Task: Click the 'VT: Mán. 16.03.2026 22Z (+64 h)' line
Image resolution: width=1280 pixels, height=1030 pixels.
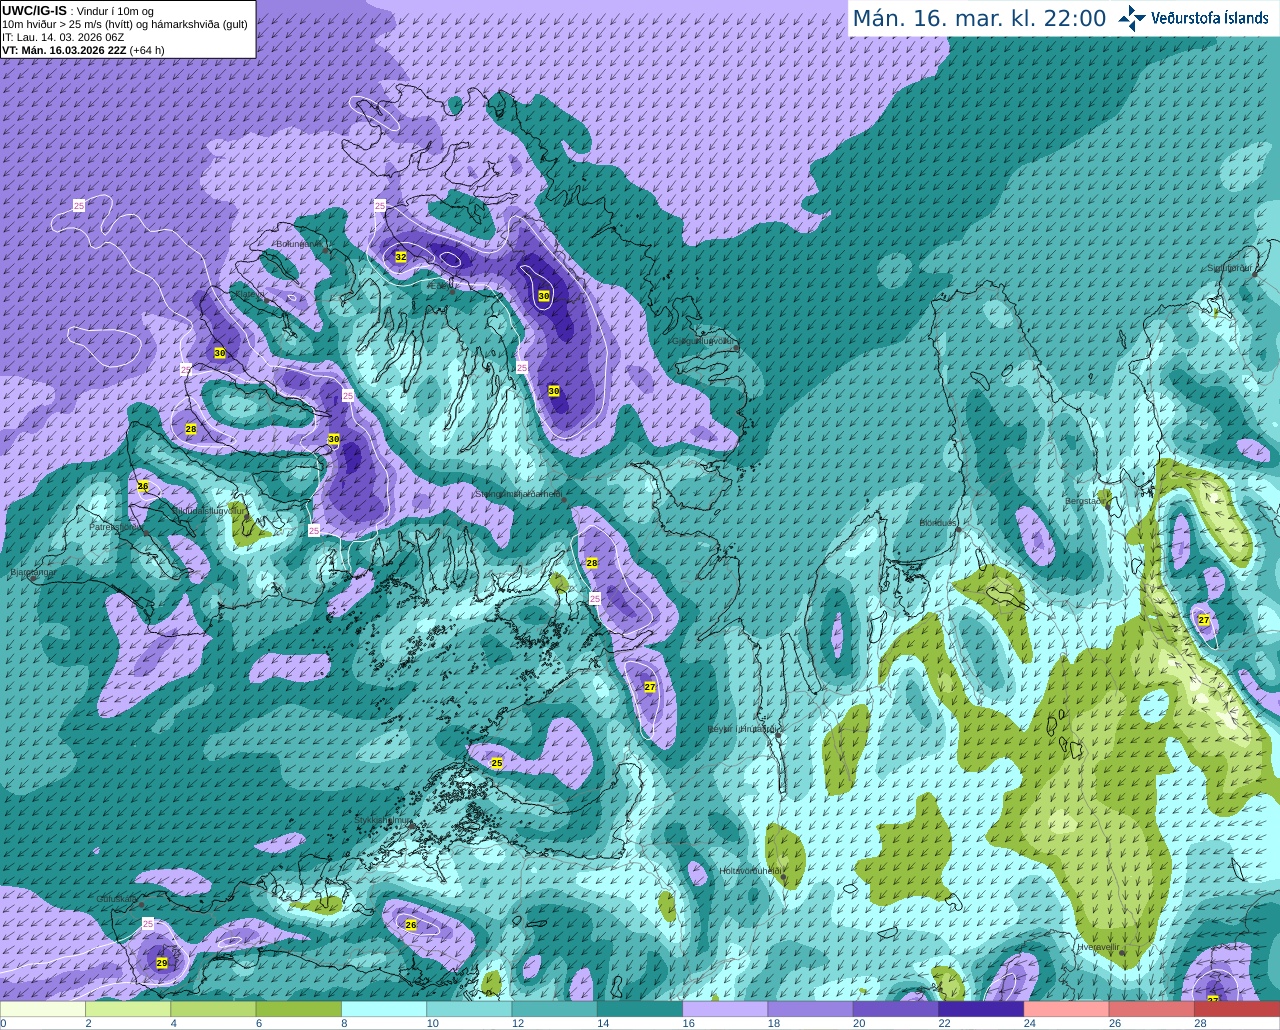Action: click(x=83, y=50)
